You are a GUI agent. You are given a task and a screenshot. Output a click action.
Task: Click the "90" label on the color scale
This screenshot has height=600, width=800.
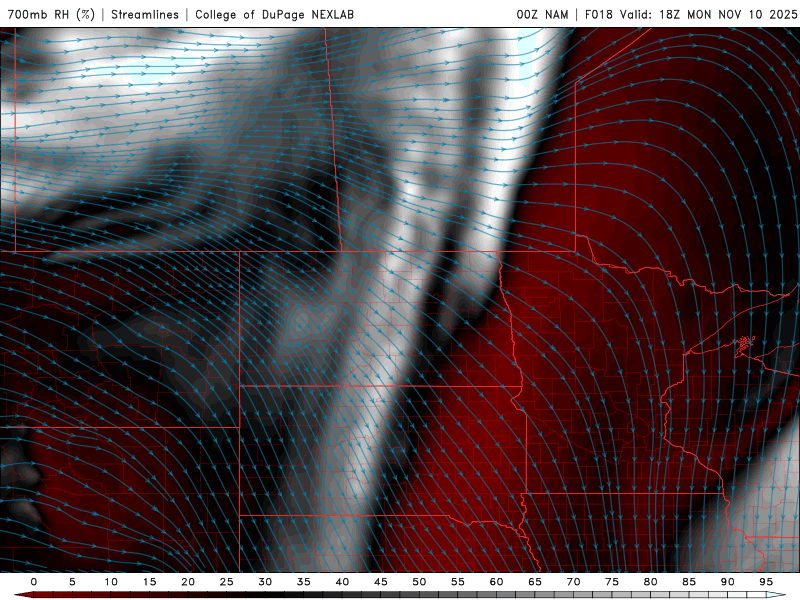coord(728,582)
